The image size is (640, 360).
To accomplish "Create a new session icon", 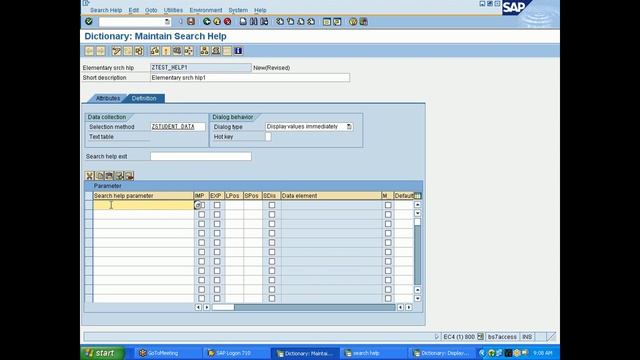I will pos(327,22).
